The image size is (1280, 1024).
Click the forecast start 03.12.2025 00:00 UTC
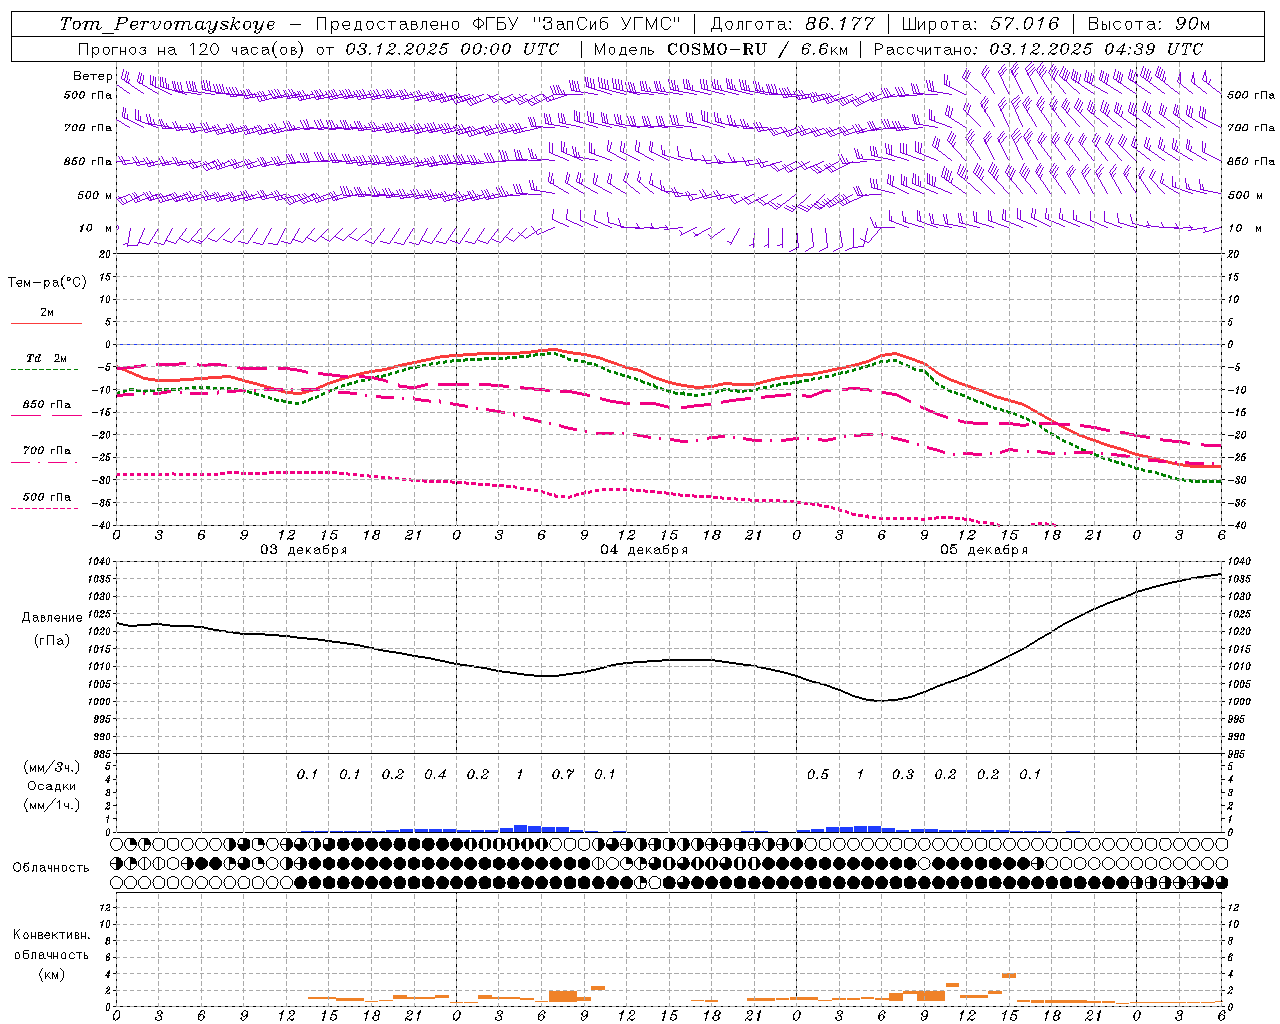coord(452,49)
